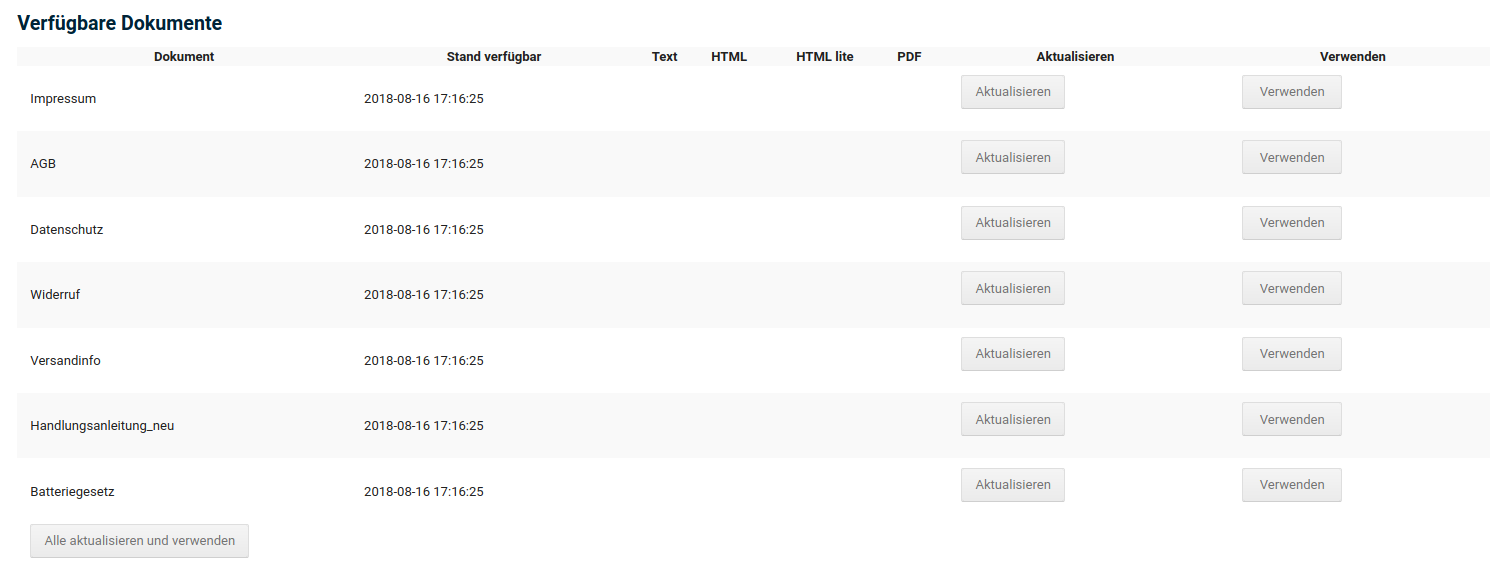Image resolution: width=1505 pixels, height=581 pixels.
Task: Use the AGB document
Action: pos(1291,158)
